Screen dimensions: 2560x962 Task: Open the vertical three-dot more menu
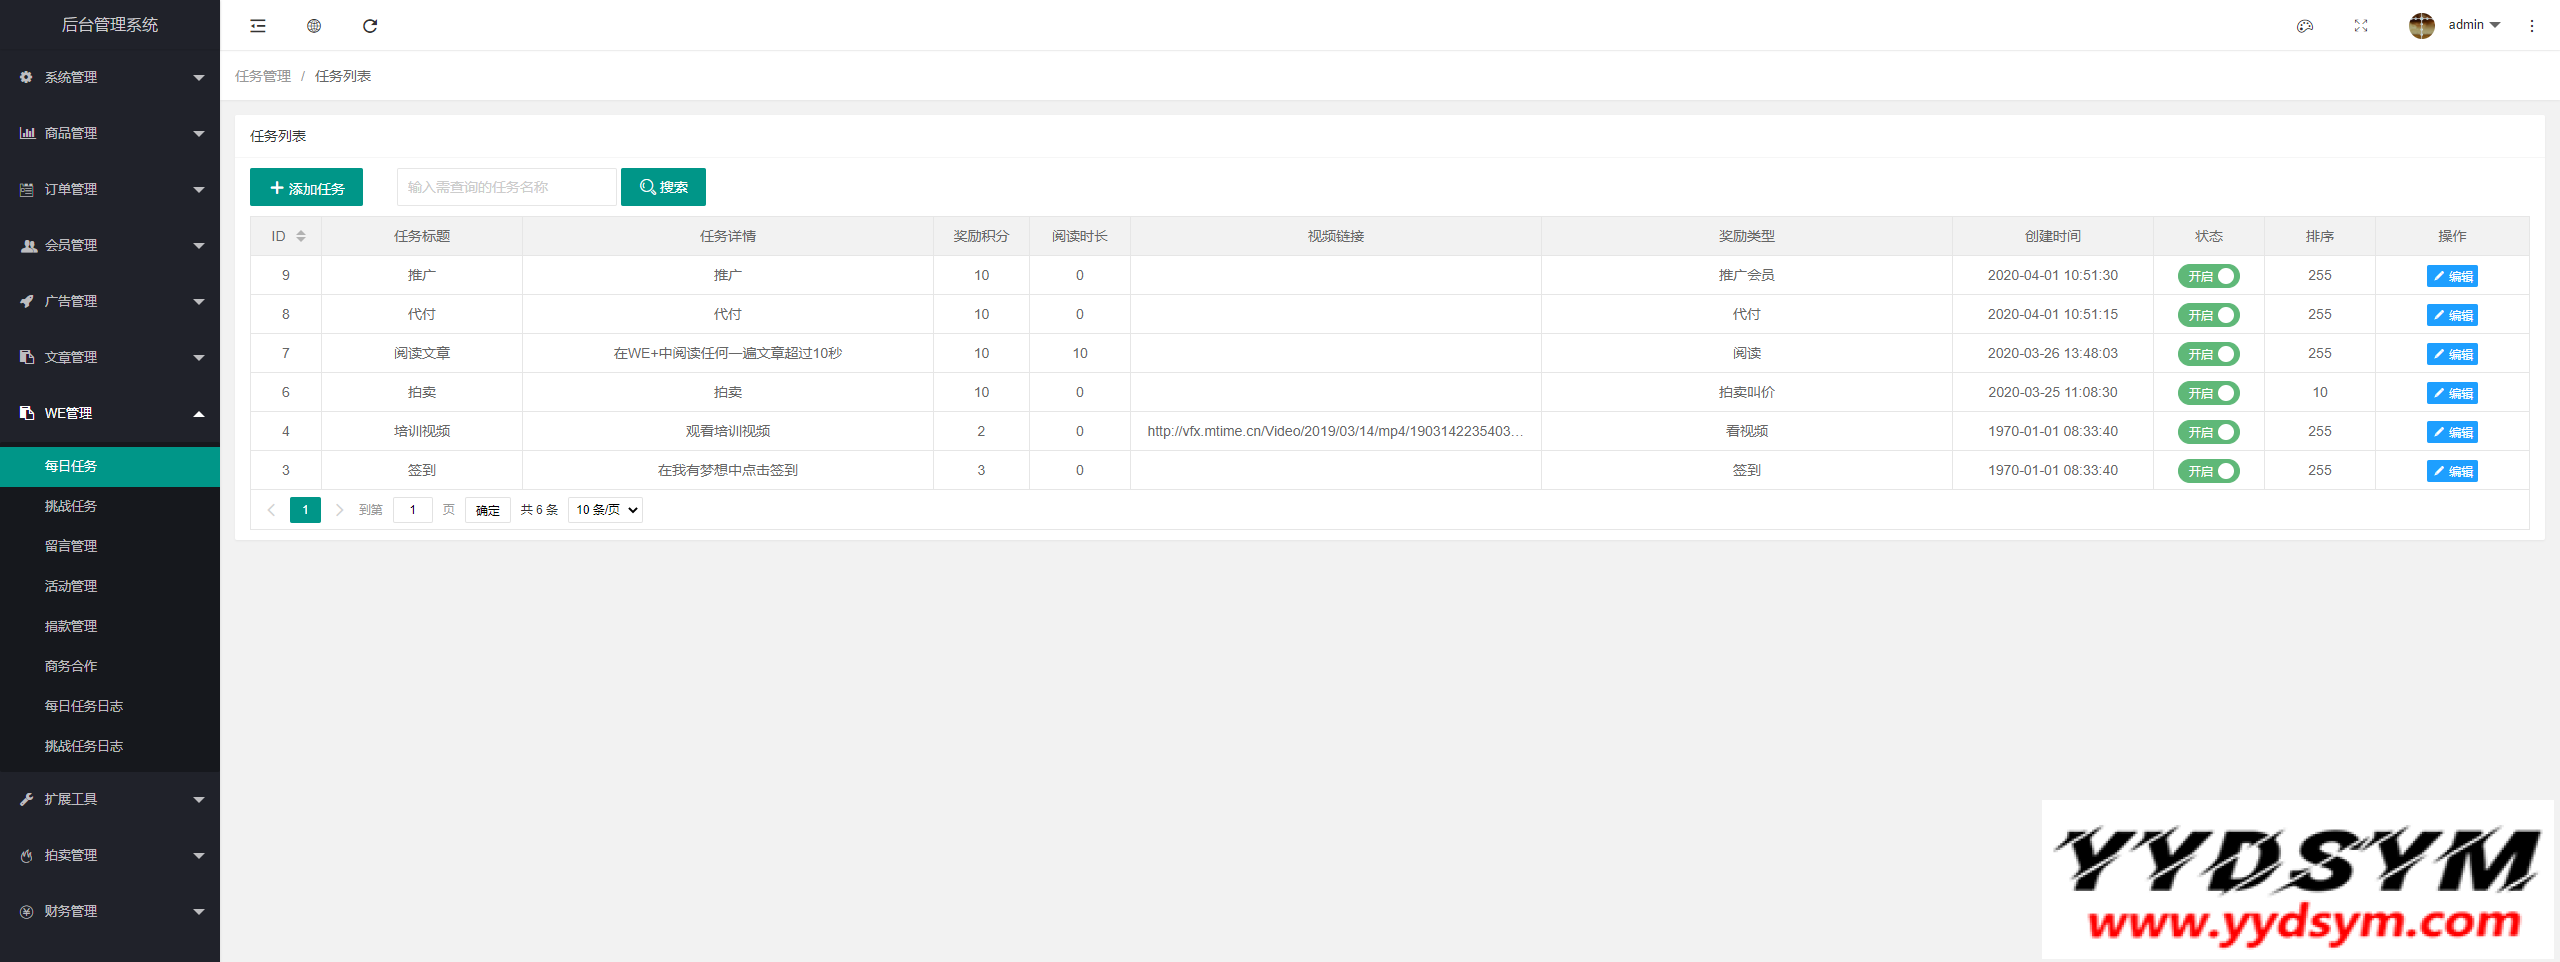(2532, 26)
